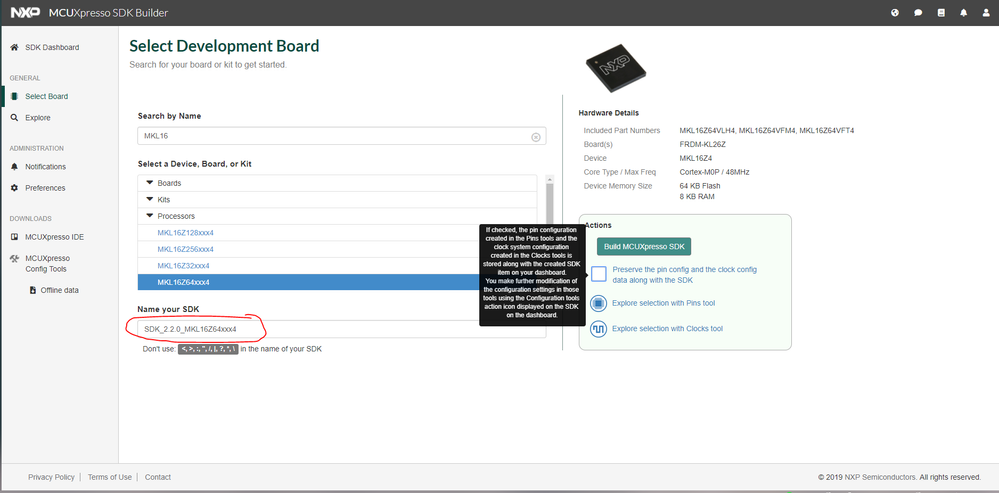Viewport: 999px width, 493px height.
Task: Collapse the Kits section
Action: [150, 199]
